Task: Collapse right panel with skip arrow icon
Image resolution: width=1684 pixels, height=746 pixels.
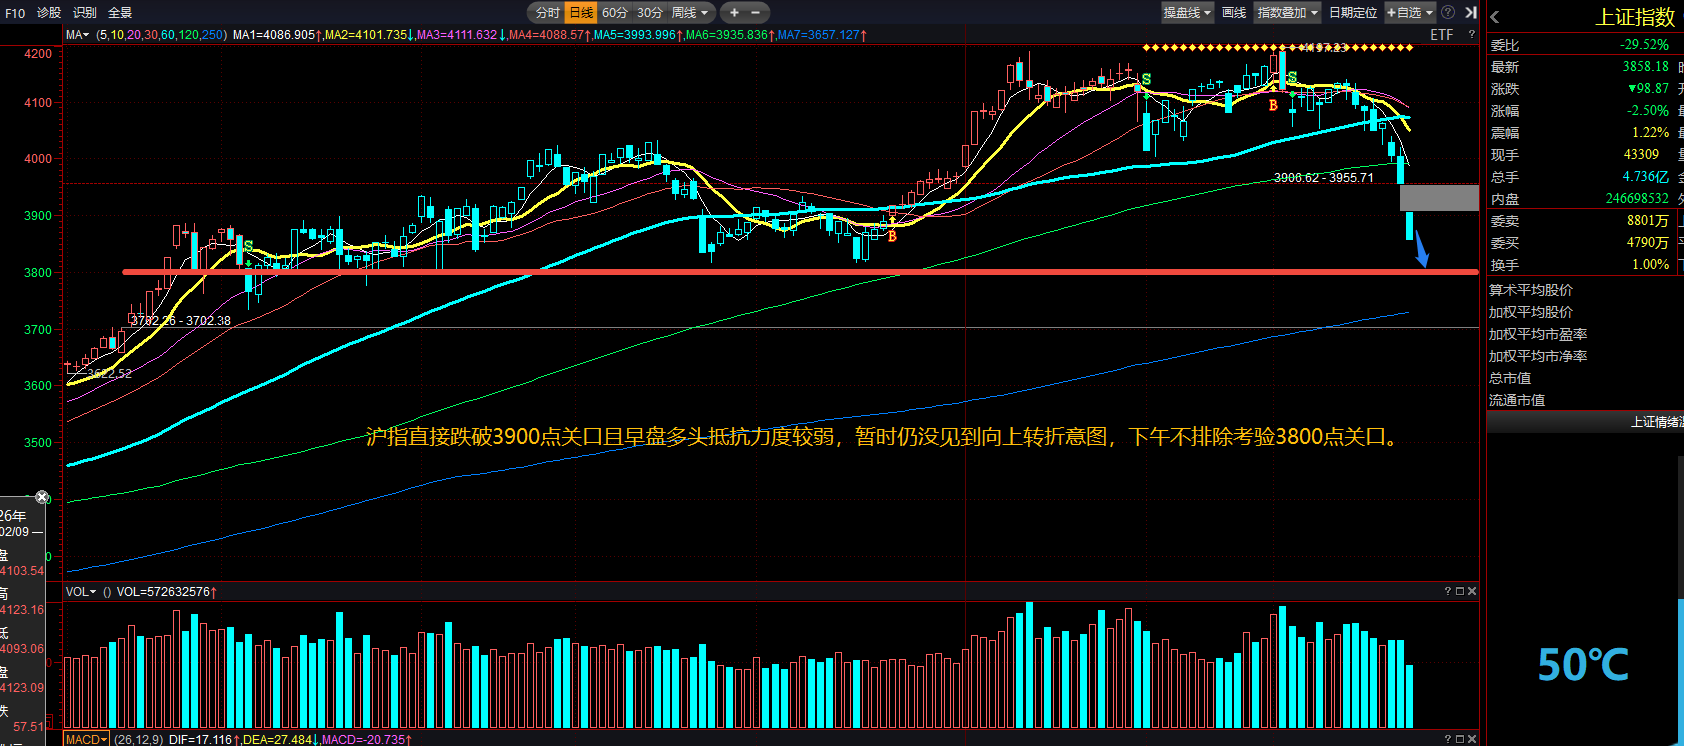Action: (1470, 13)
